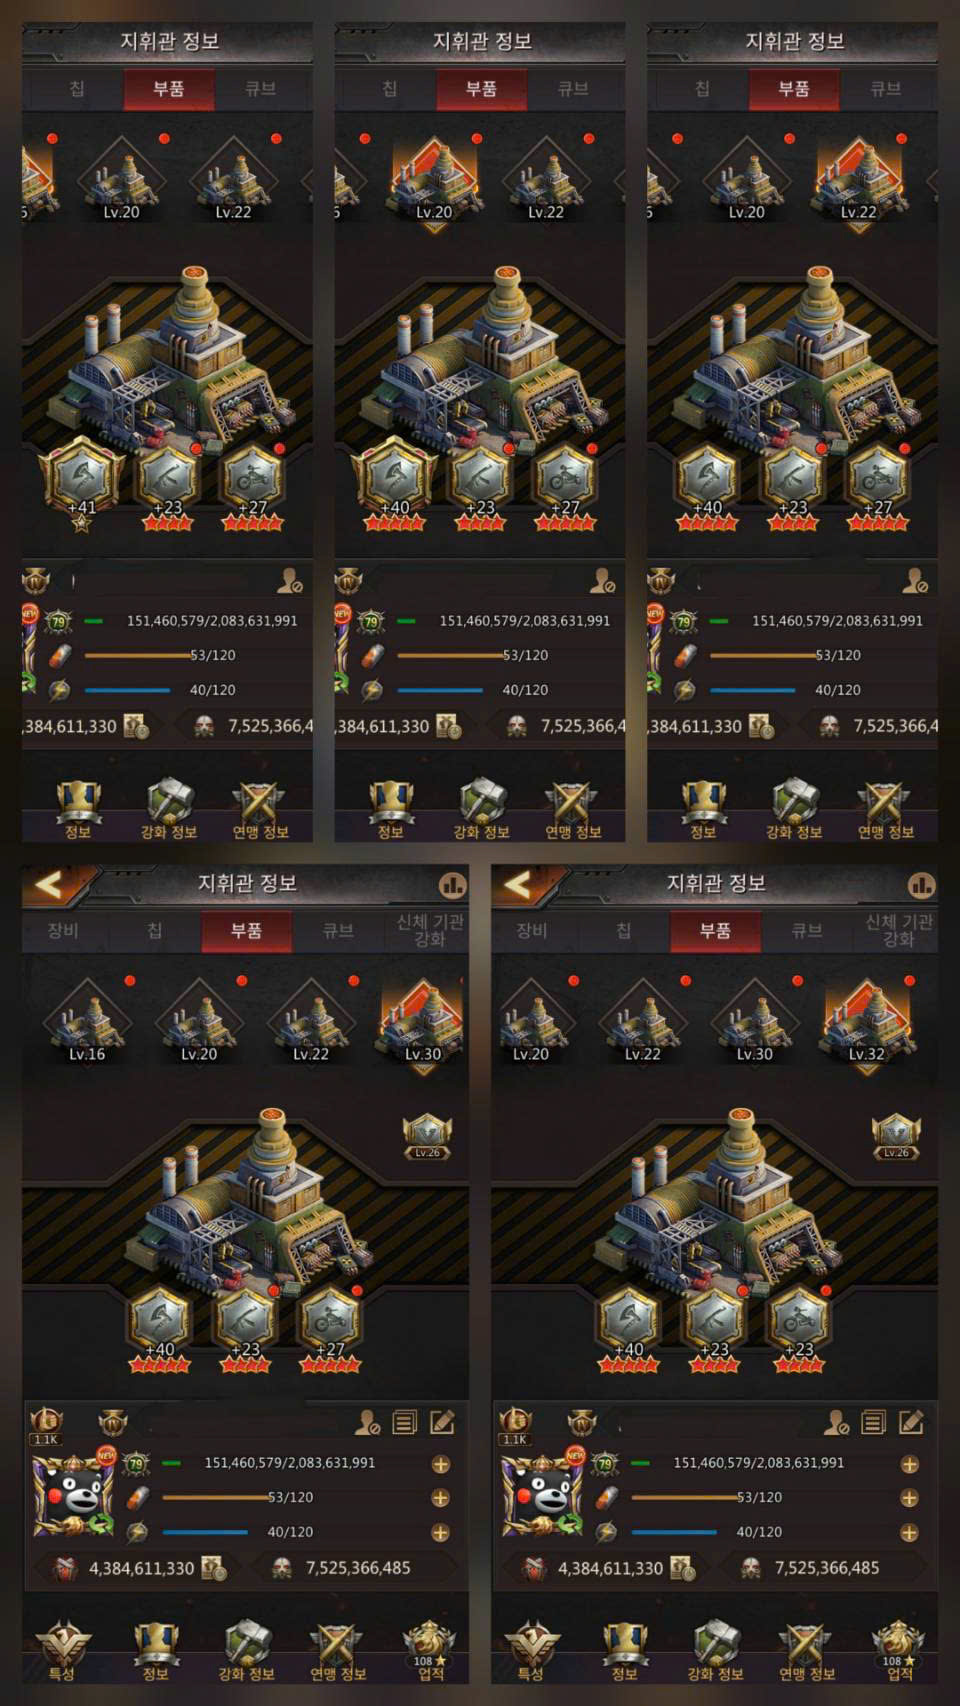Open 연맹 정보 in the panel with highlighted Lv.22
Image resolution: width=960 pixels, height=1706 pixels.
click(885, 808)
